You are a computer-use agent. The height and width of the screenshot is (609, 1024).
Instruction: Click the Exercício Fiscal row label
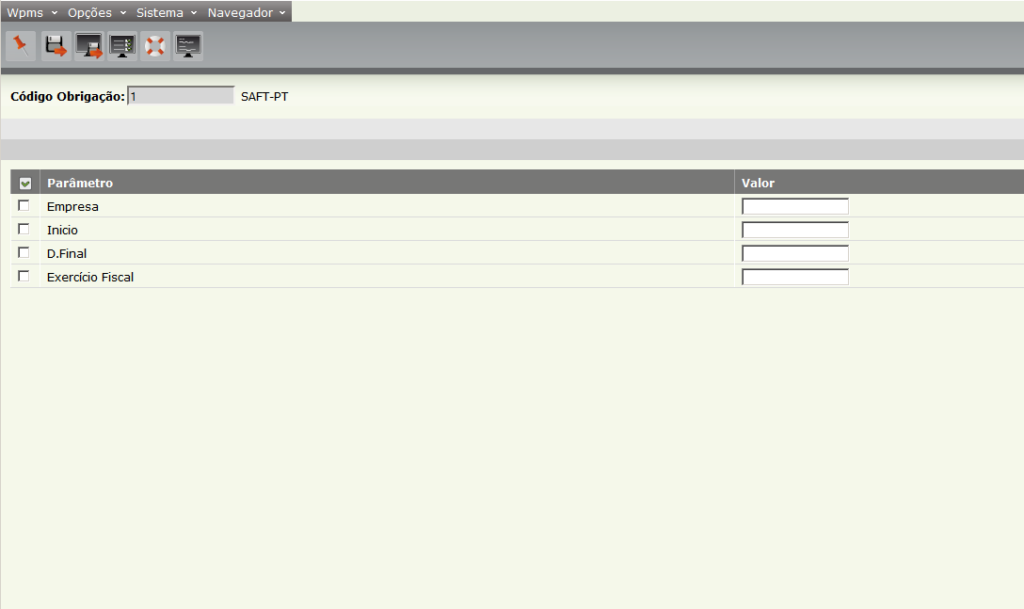90,277
